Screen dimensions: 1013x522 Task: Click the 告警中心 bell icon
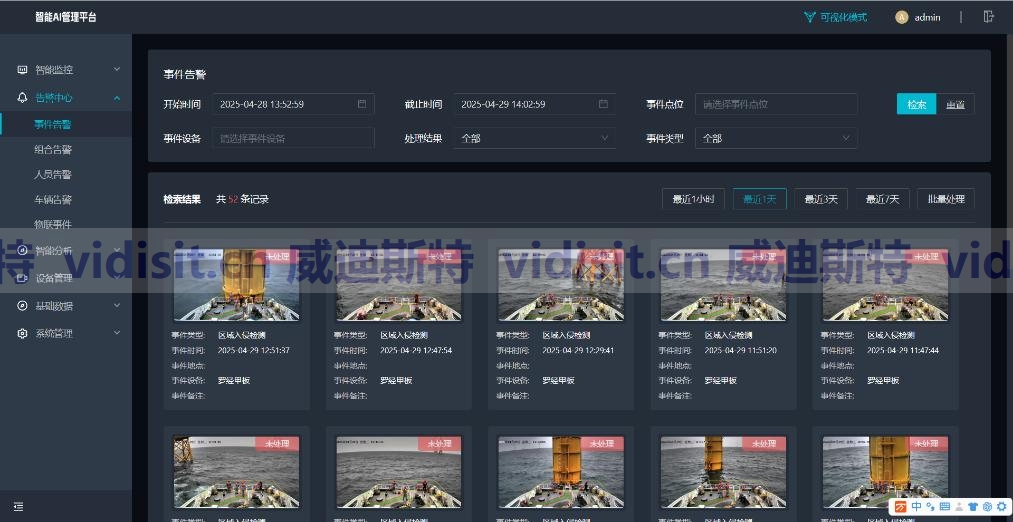(x=23, y=98)
